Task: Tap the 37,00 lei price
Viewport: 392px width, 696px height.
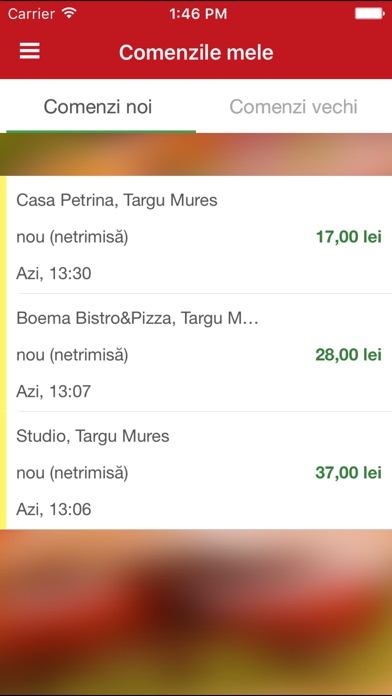Action: [348, 473]
